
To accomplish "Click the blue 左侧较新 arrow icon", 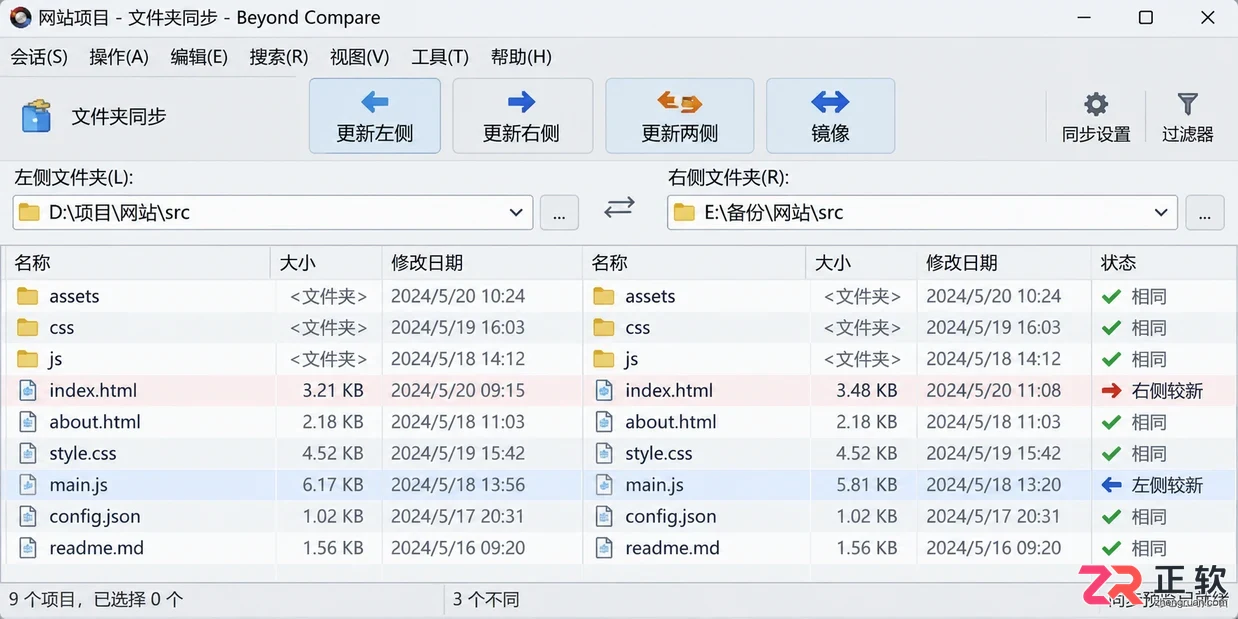I will pyautogui.click(x=1111, y=485).
